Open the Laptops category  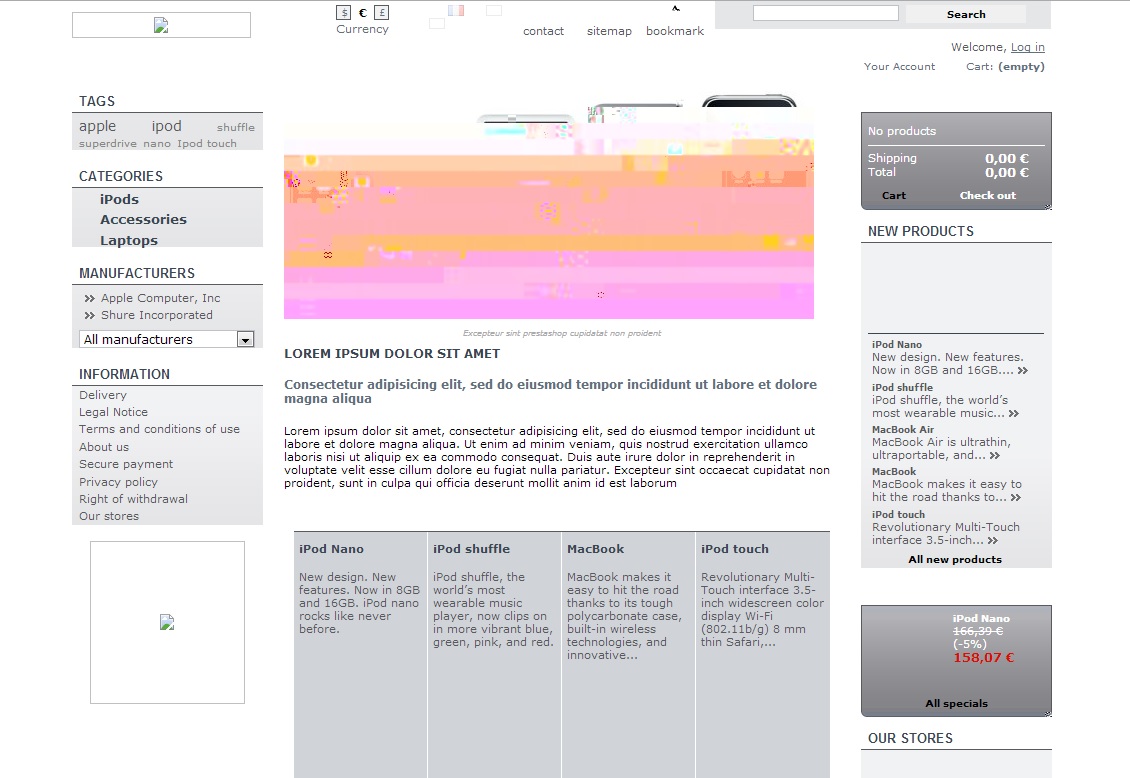(x=129, y=241)
